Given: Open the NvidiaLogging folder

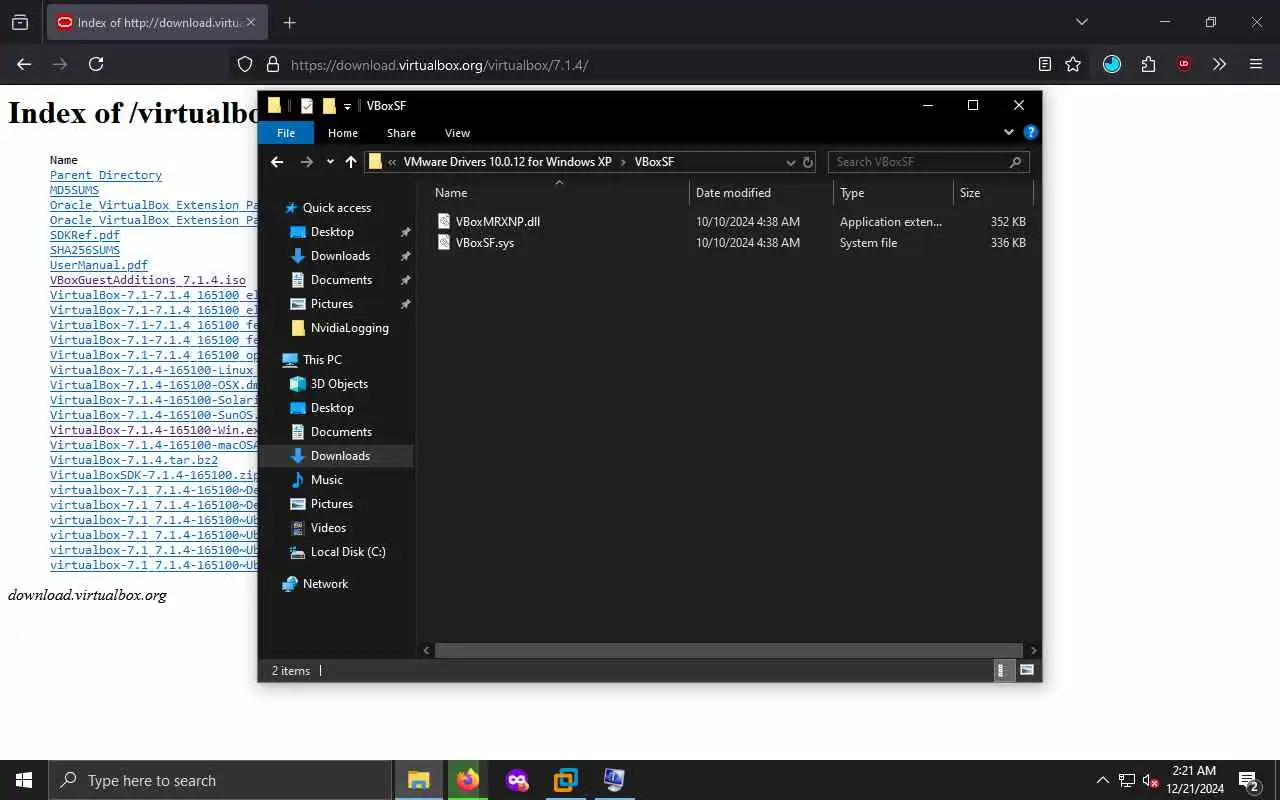Looking at the screenshot, I should tap(349, 328).
